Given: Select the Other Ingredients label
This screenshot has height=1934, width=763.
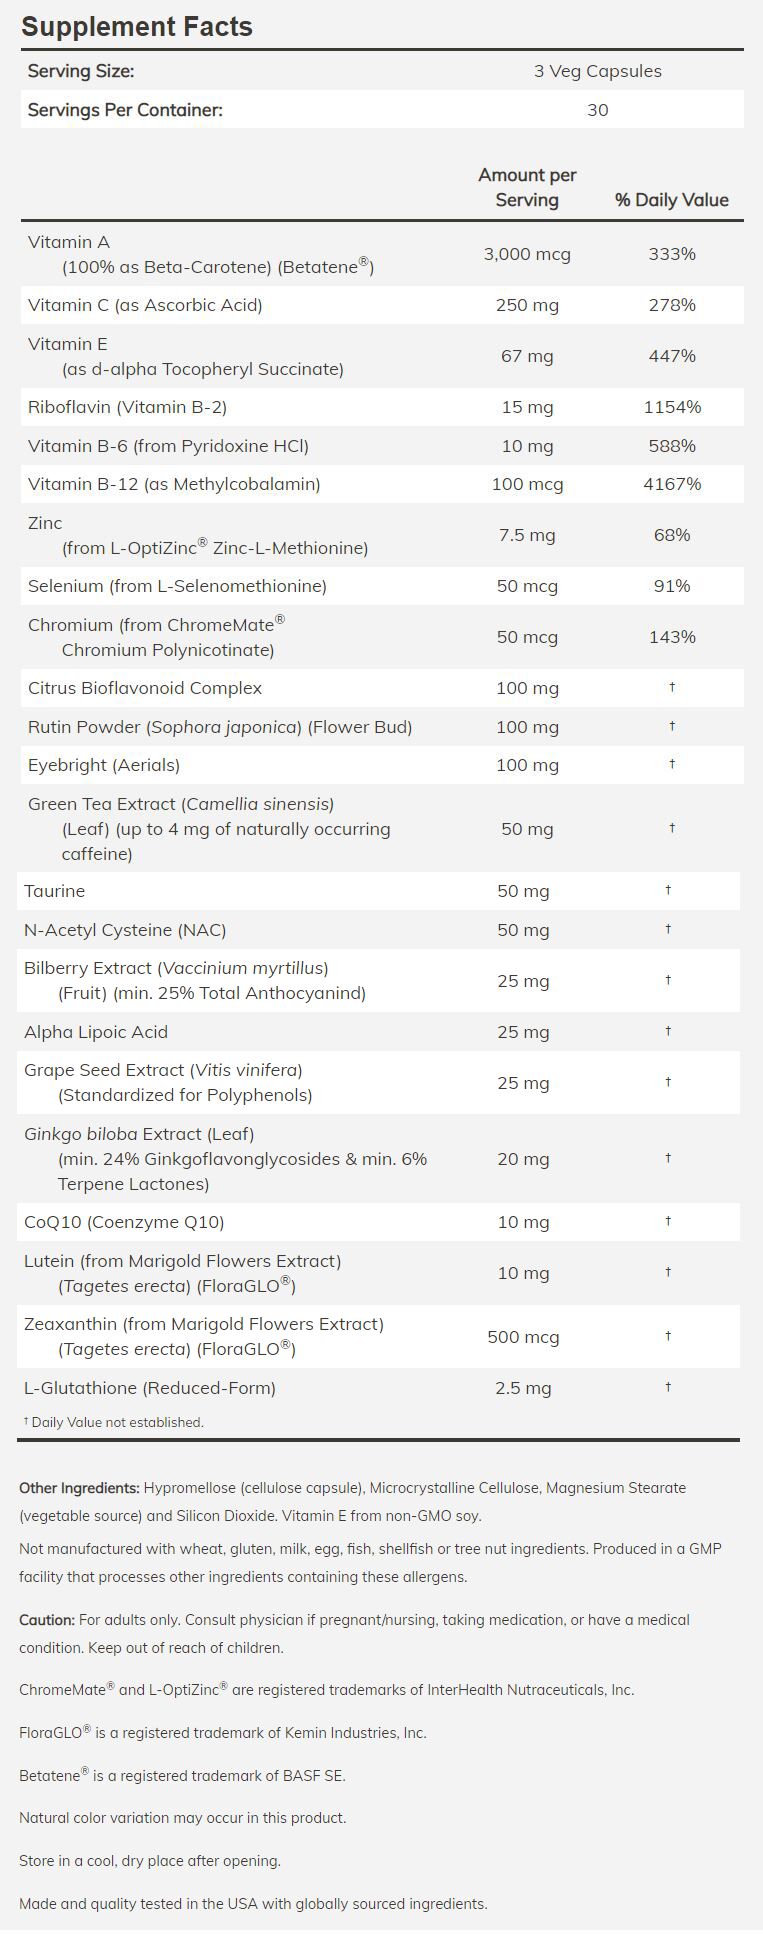Looking at the screenshot, I should (79, 1488).
